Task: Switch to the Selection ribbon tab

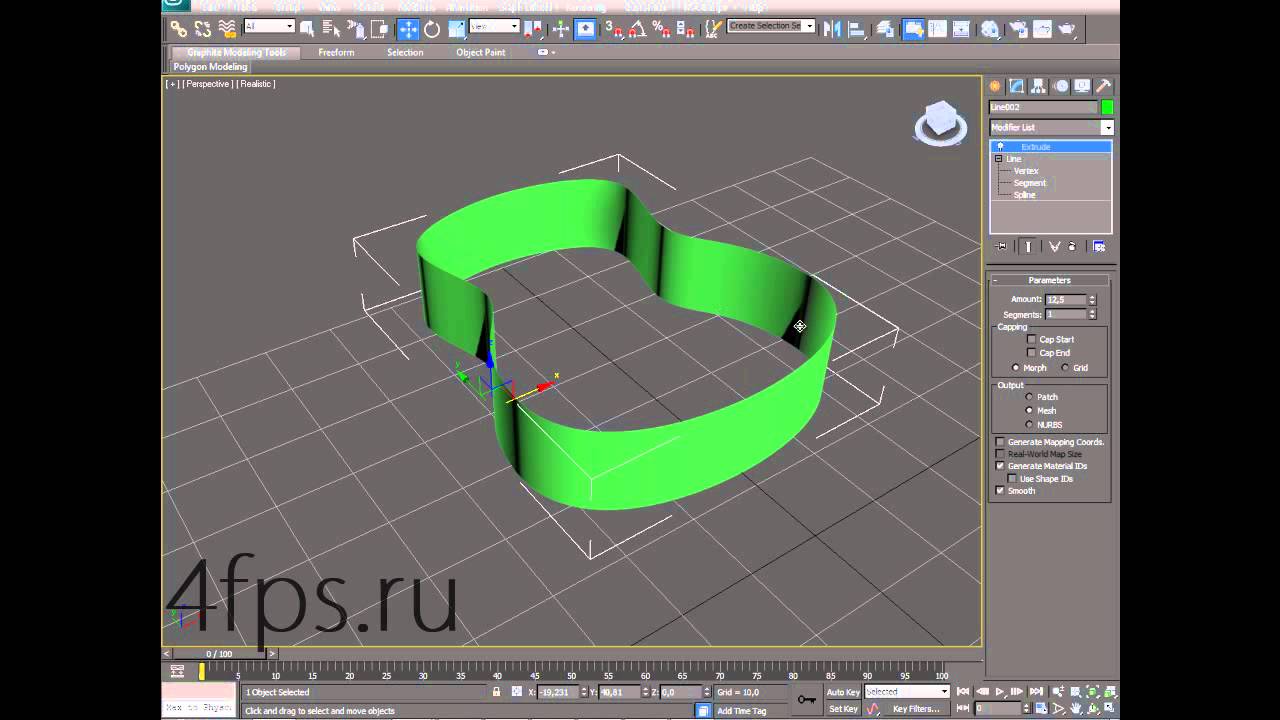Action: coord(405,52)
